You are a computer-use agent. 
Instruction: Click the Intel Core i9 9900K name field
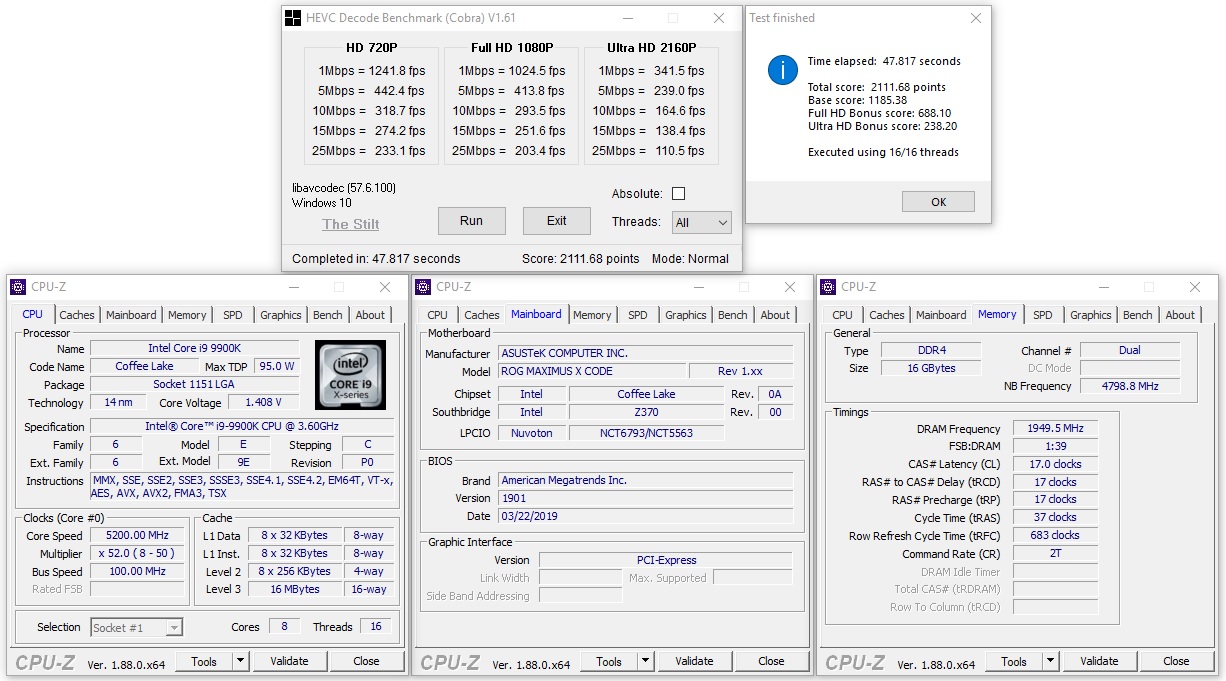coord(194,349)
